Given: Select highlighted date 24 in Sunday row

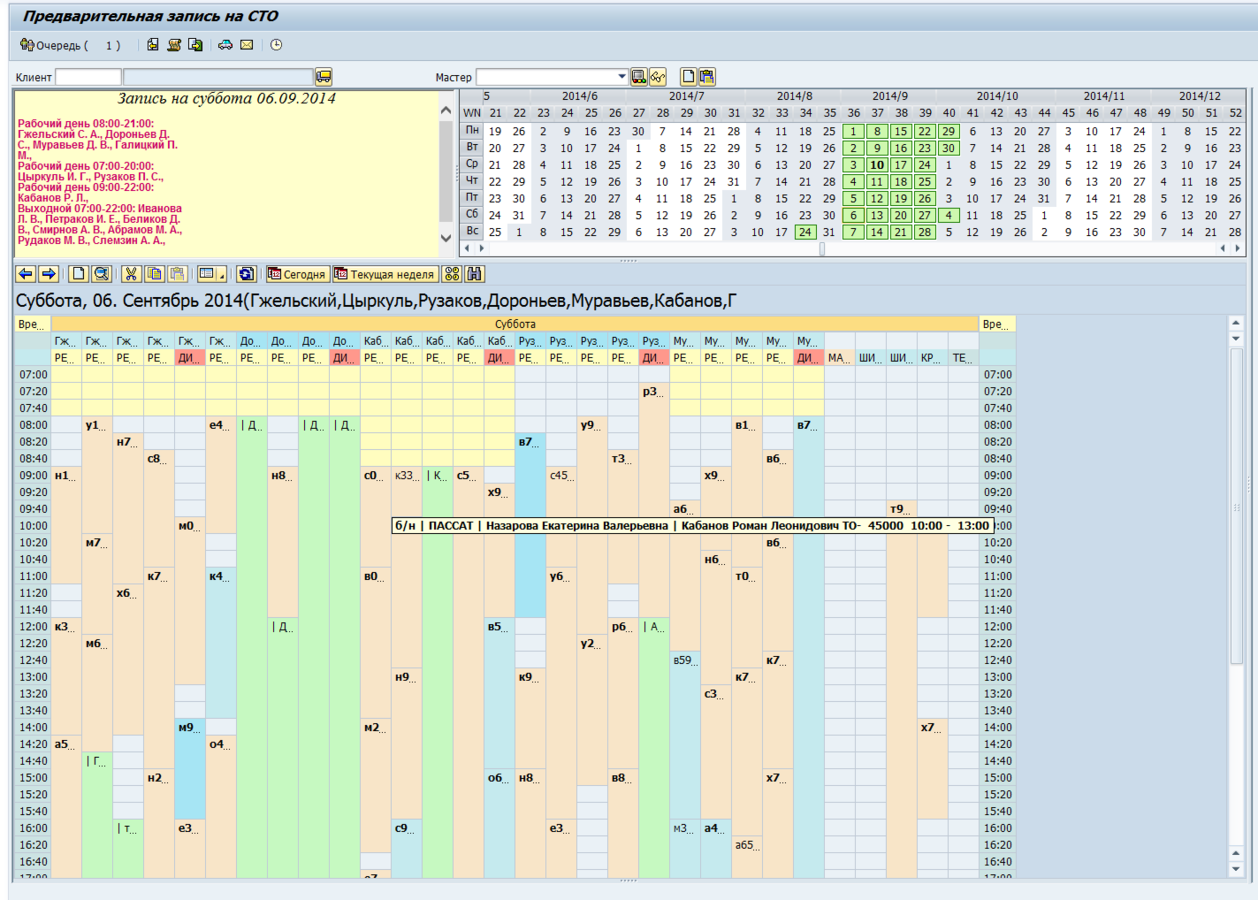Looking at the screenshot, I should [x=805, y=232].
